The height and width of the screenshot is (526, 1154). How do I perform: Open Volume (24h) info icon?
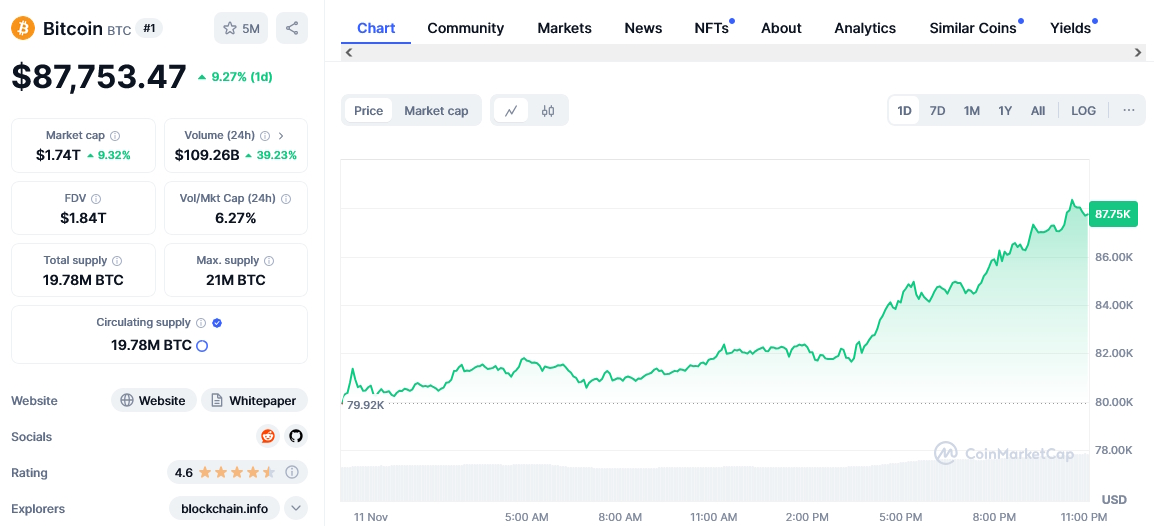pos(265,136)
